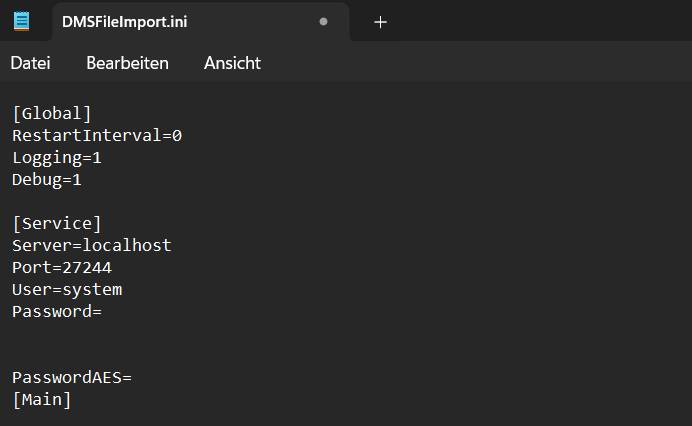Click on the [Main] section header
Image resolution: width=692 pixels, height=426 pixels.
point(42,400)
